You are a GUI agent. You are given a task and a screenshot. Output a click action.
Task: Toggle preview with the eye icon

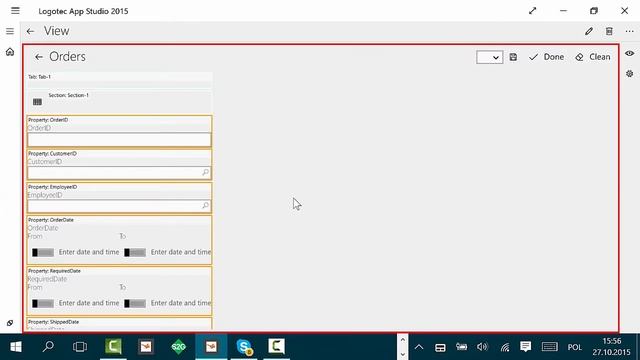pyautogui.click(x=629, y=53)
